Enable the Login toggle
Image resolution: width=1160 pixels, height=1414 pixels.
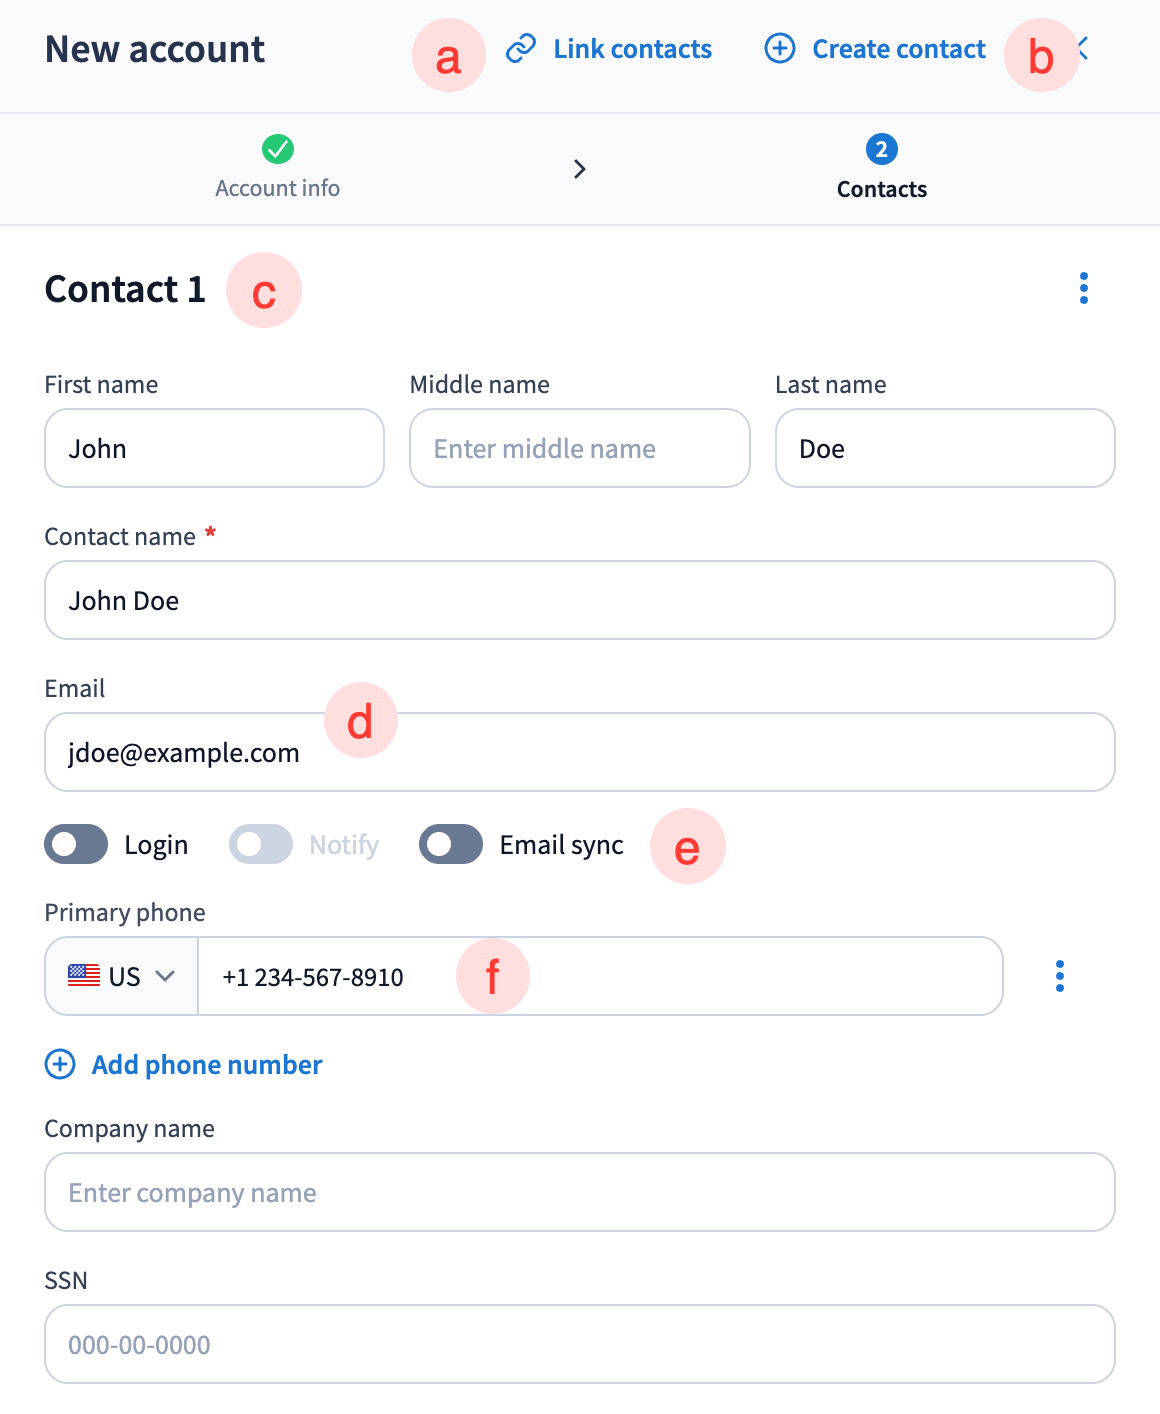(76, 844)
